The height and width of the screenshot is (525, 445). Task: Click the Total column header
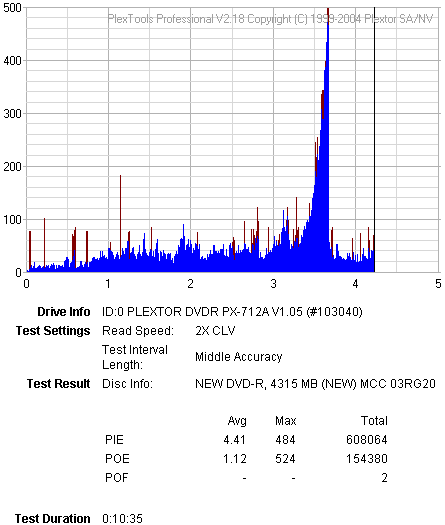[x=374, y=421]
